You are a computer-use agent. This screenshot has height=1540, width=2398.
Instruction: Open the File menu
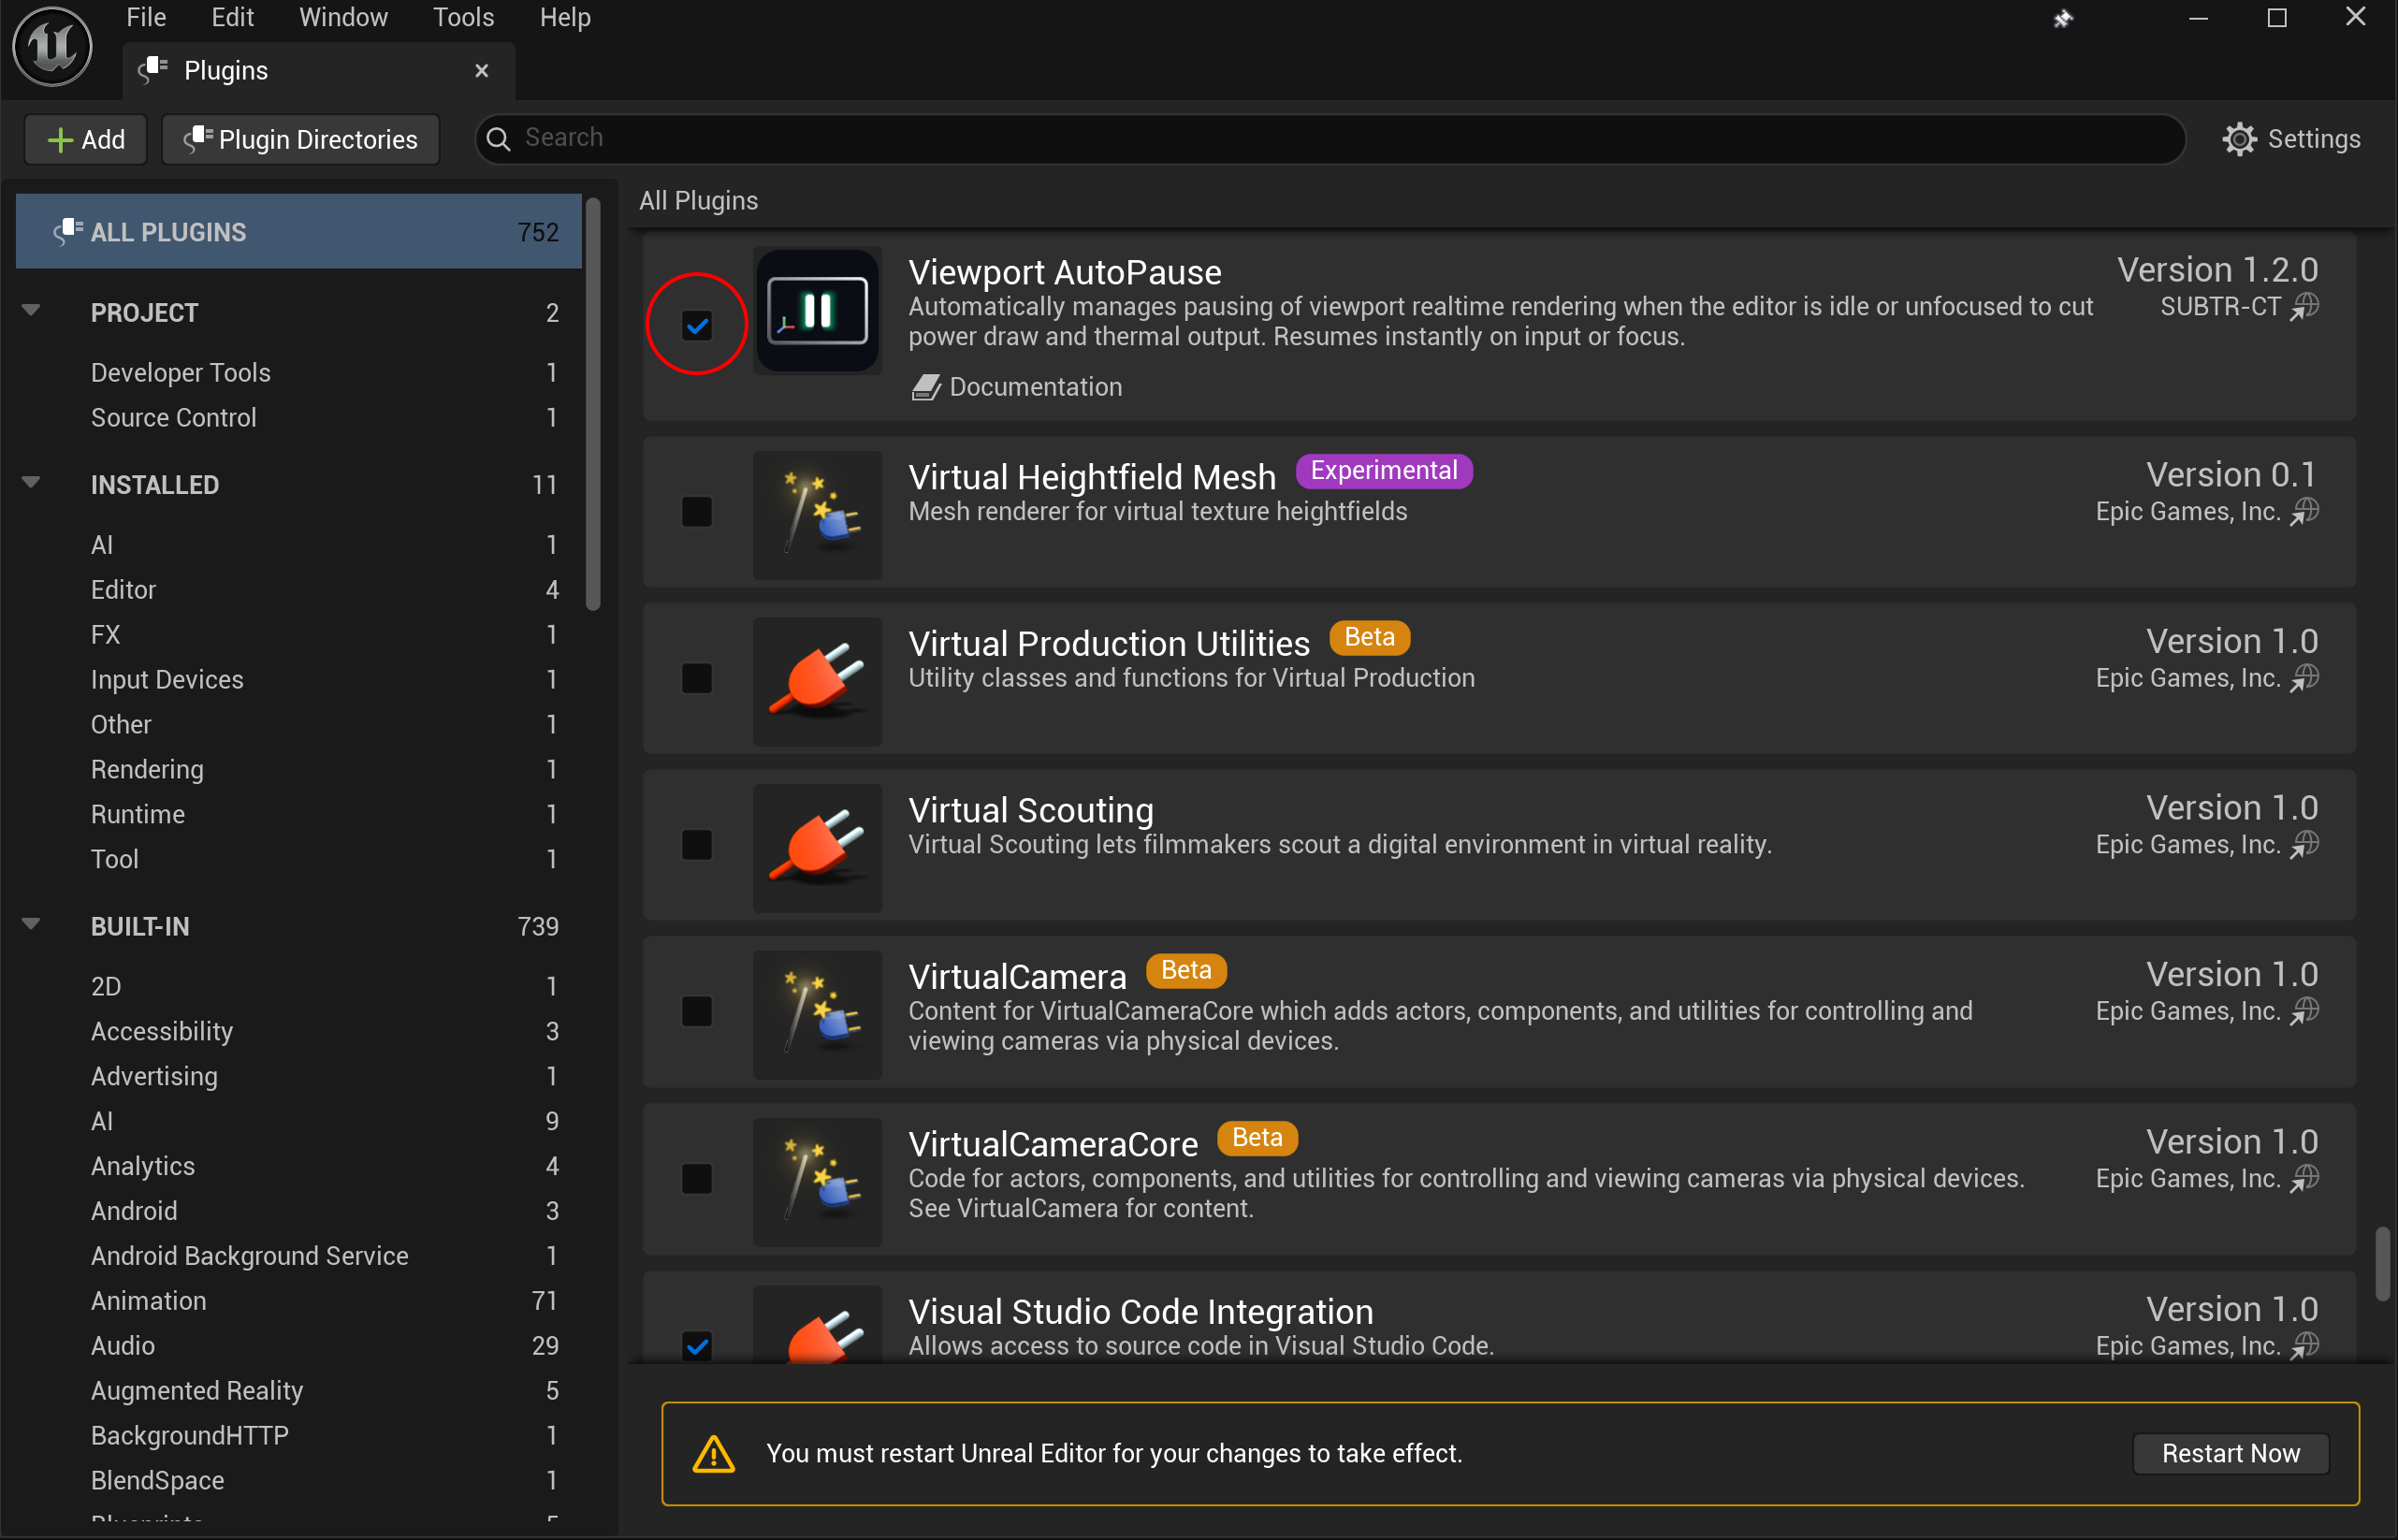point(146,17)
